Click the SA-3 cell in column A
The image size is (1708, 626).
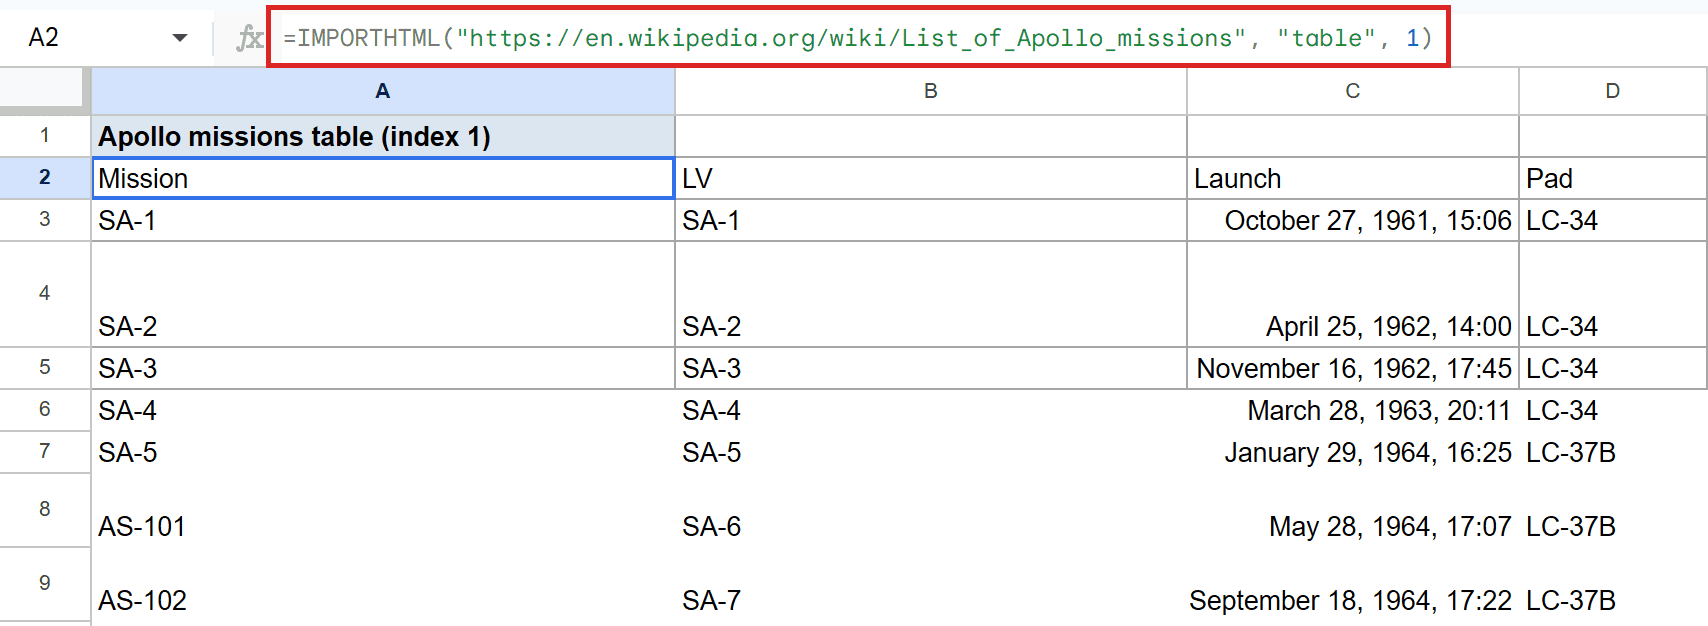tap(383, 368)
